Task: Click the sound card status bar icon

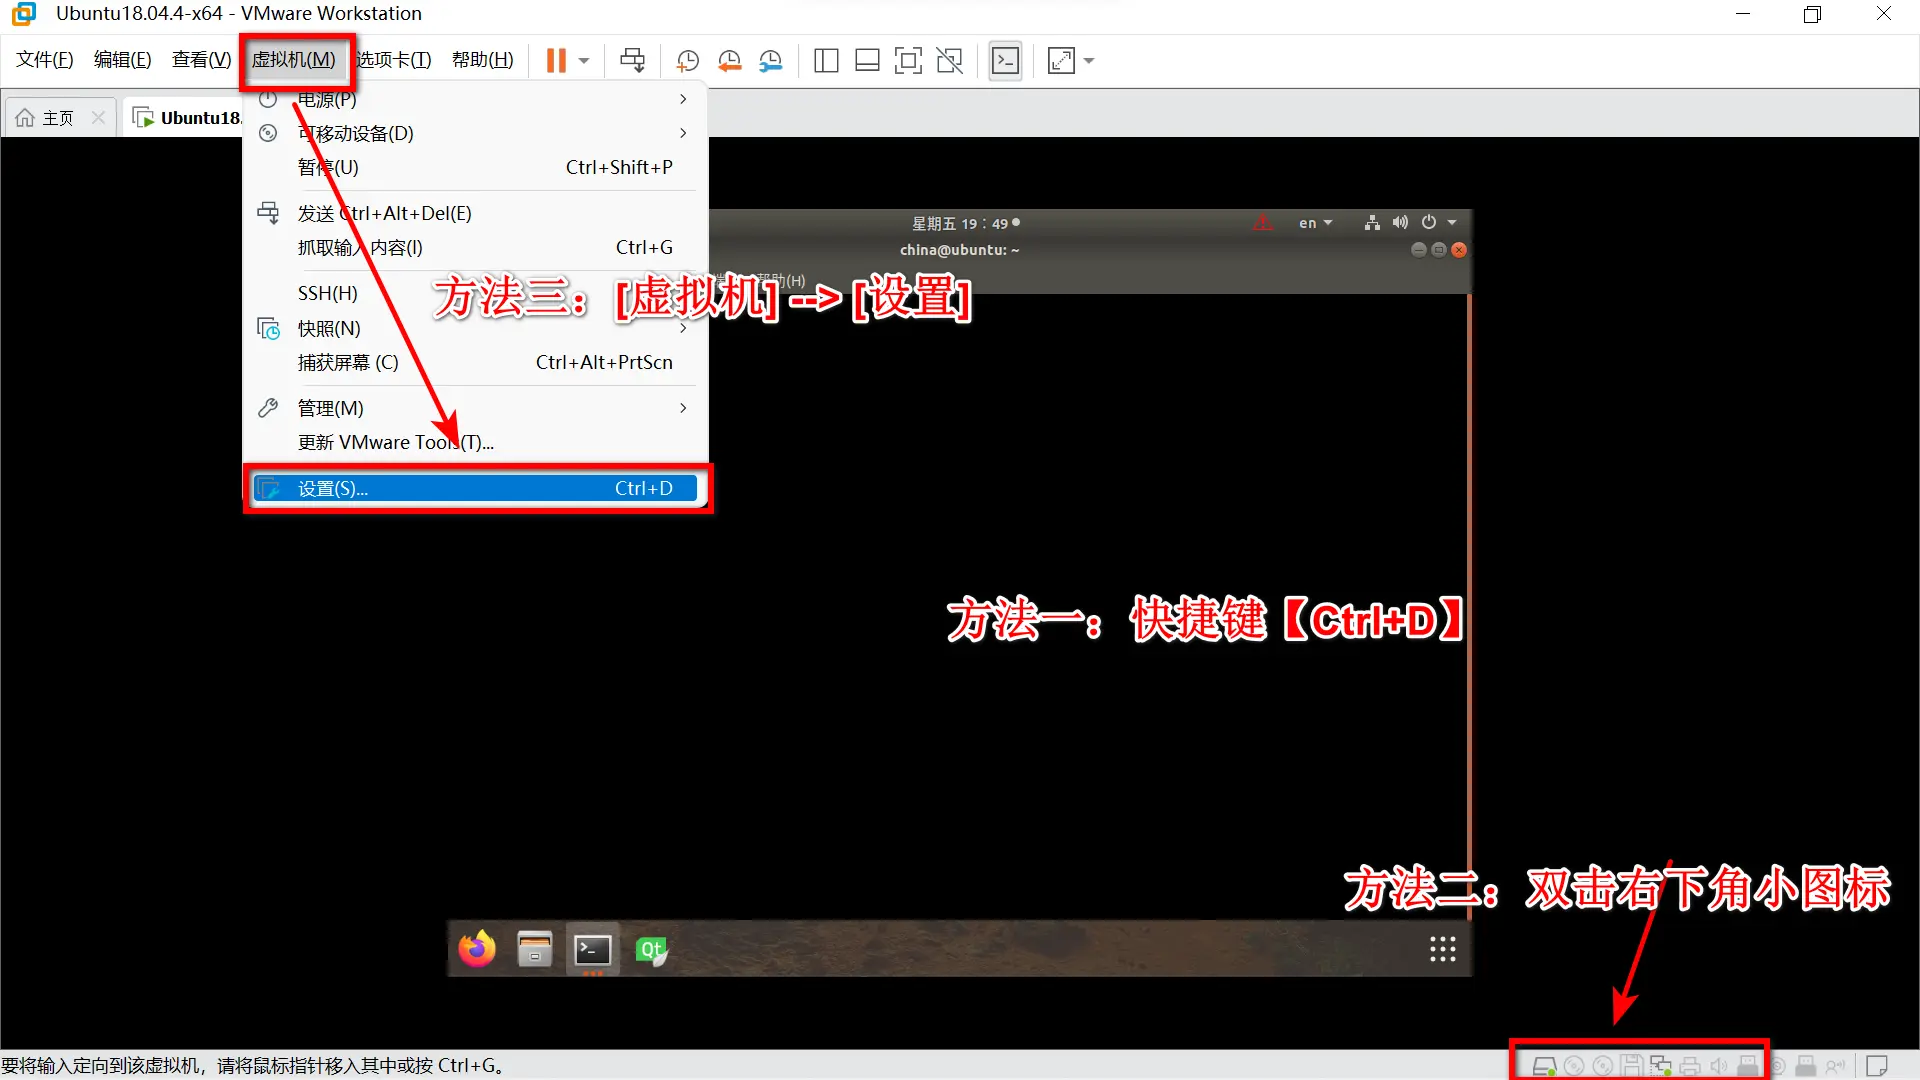Action: [x=1719, y=1066]
